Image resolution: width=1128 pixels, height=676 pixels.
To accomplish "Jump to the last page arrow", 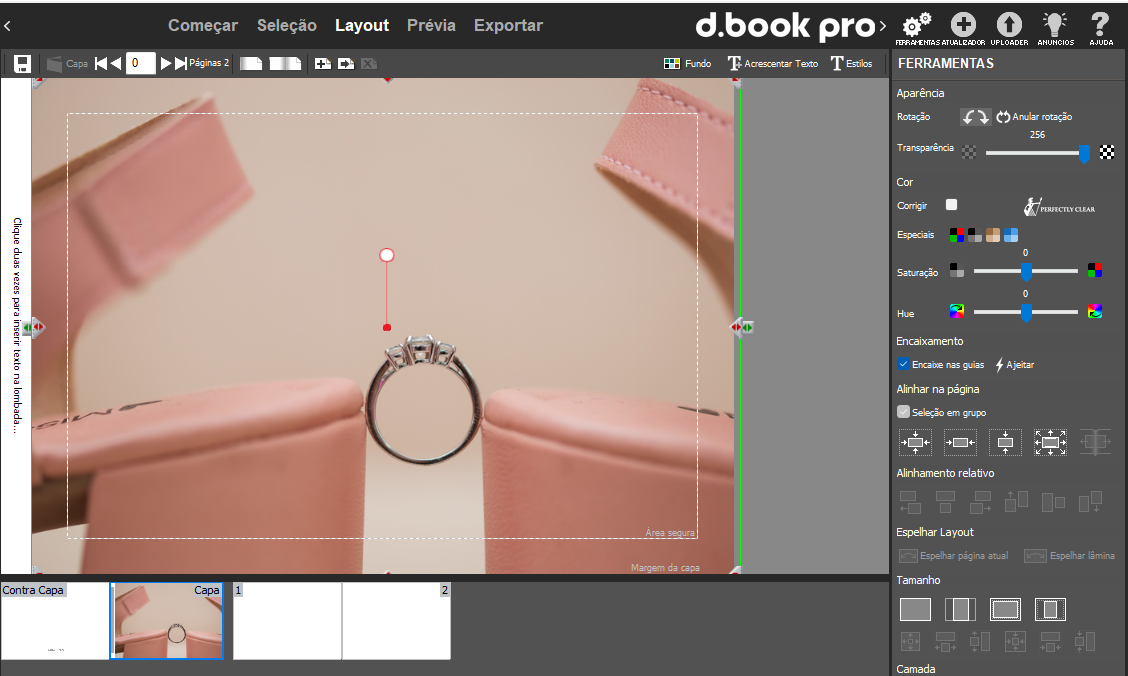I will [181, 63].
